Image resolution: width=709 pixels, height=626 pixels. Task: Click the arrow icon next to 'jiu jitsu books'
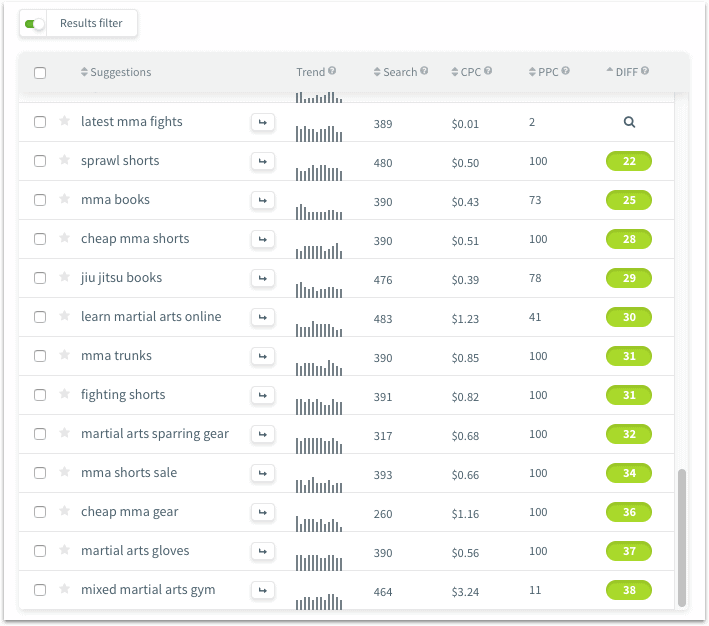262,278
